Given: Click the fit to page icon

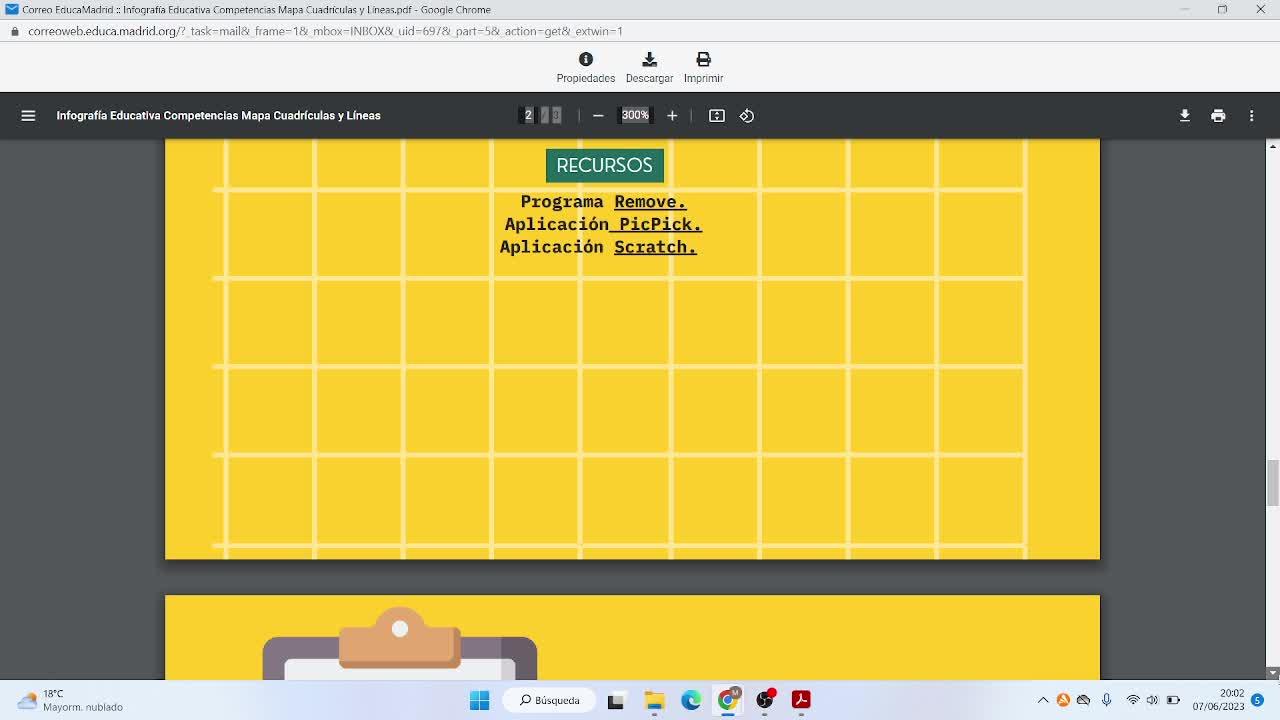Looking at the screenshot, I should (x=717, y=116).
